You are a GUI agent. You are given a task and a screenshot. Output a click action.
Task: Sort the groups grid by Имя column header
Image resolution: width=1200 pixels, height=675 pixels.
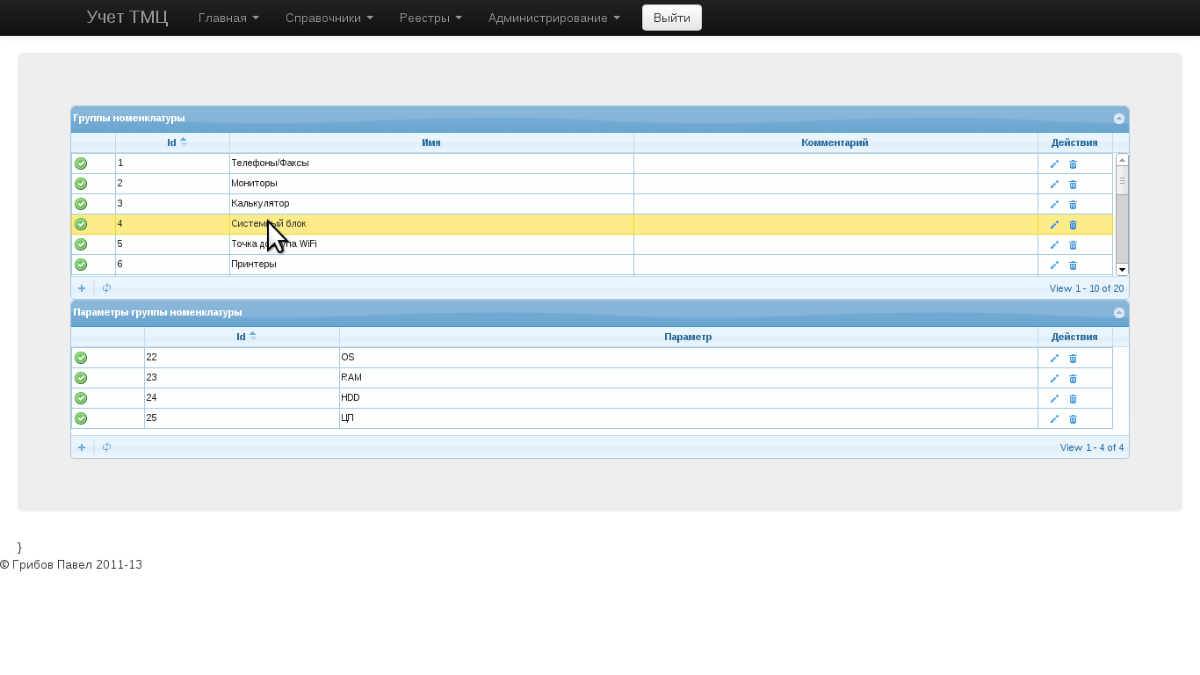(431, 143)
